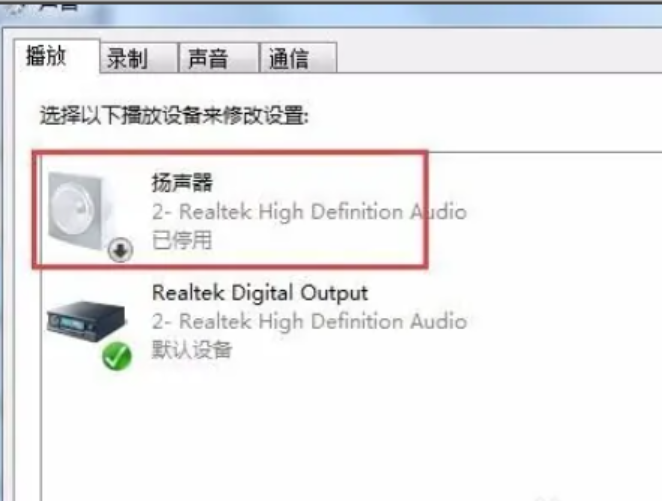Click the down-arrow disabled badge on speaker
Screen dimensions: 662x501
point(121,250)
